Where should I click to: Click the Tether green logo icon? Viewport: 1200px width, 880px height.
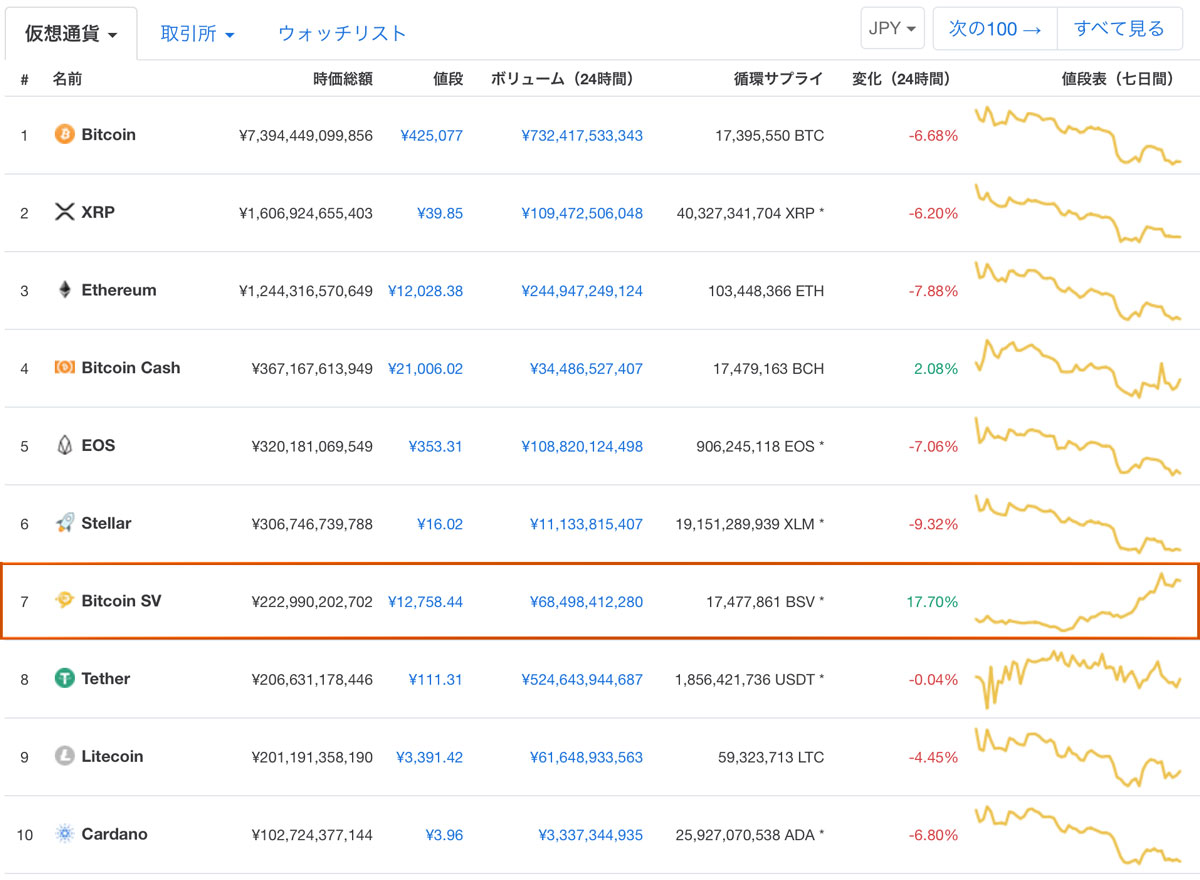65,679
